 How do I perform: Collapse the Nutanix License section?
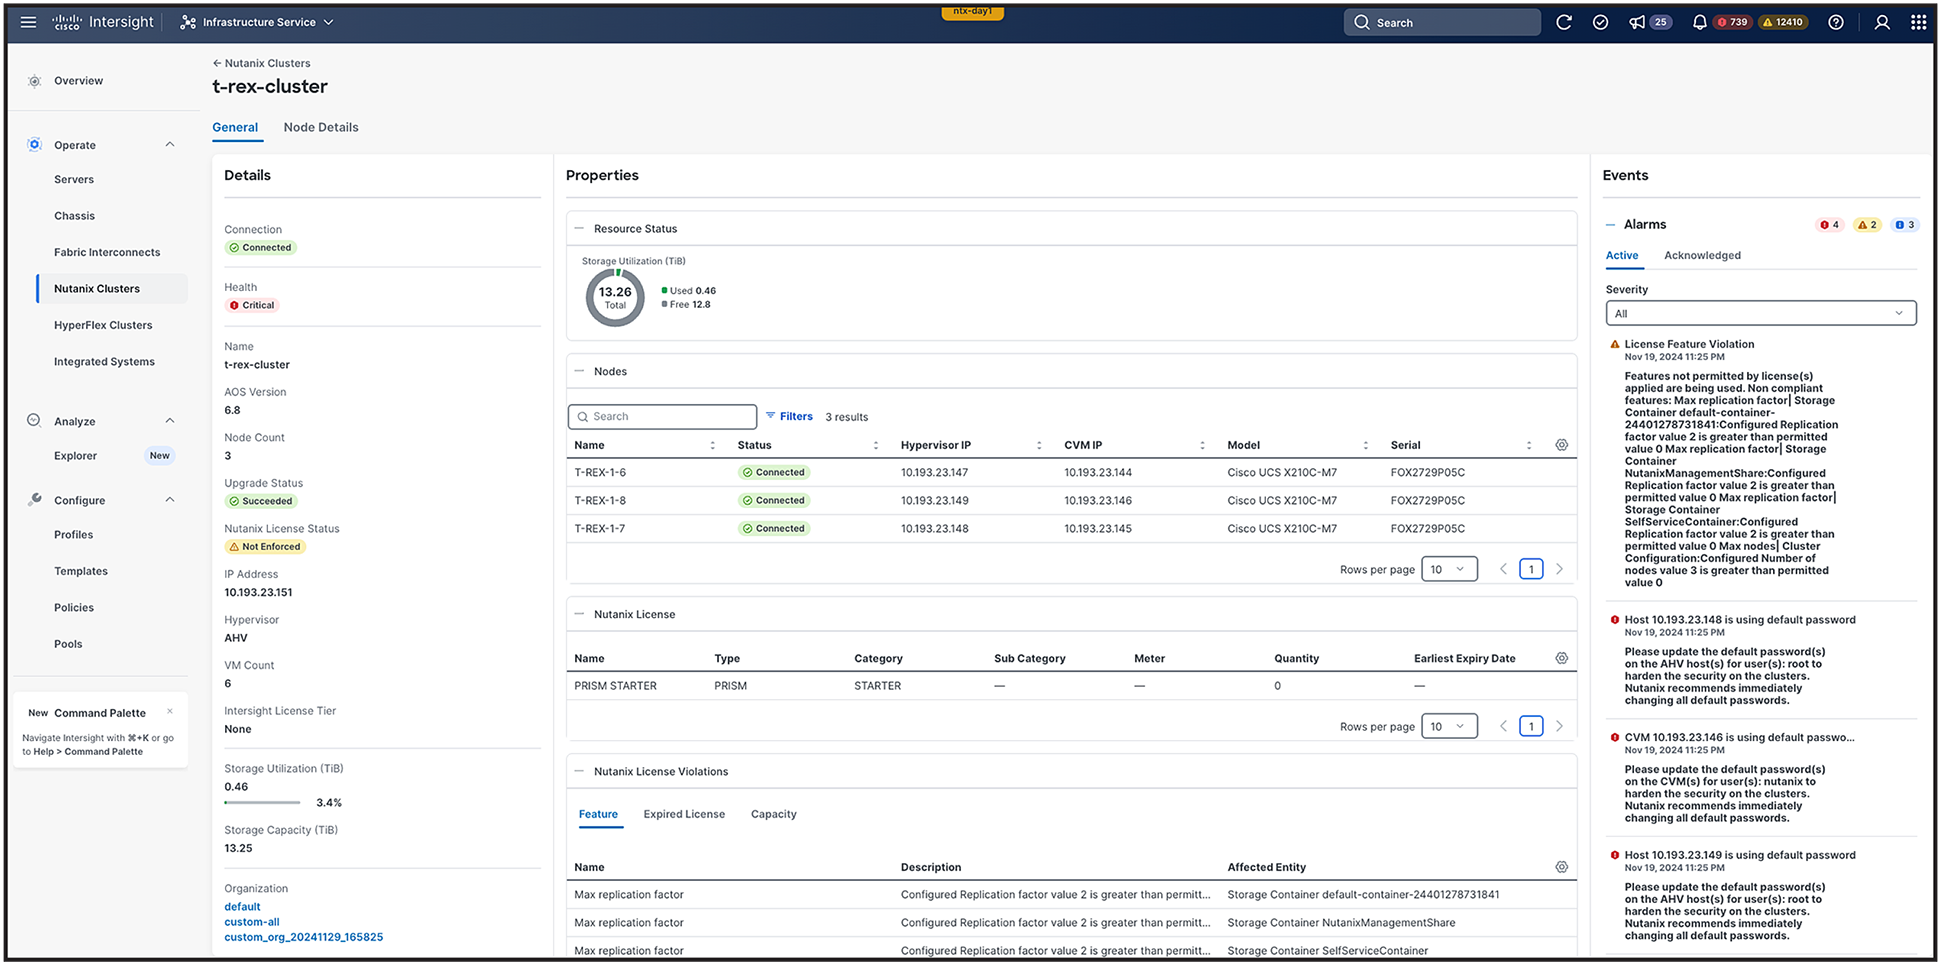click(579, 614)
